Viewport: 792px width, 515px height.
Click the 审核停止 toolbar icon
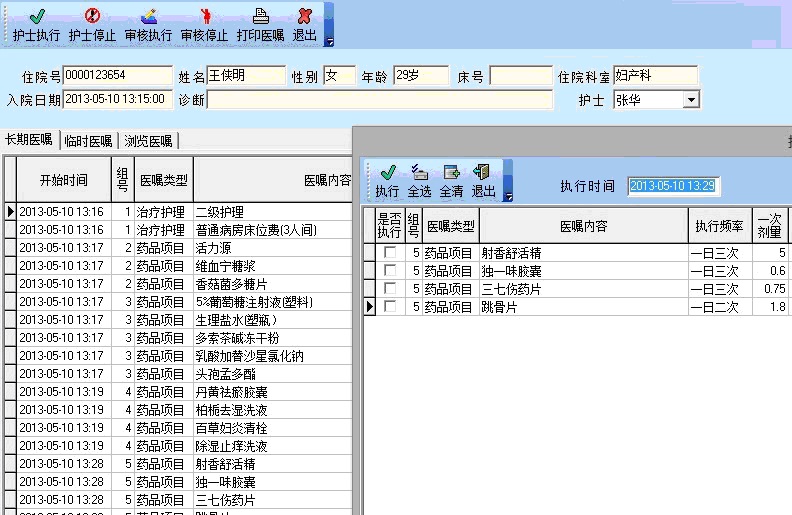pyautogui.click(x=205, y=16)
